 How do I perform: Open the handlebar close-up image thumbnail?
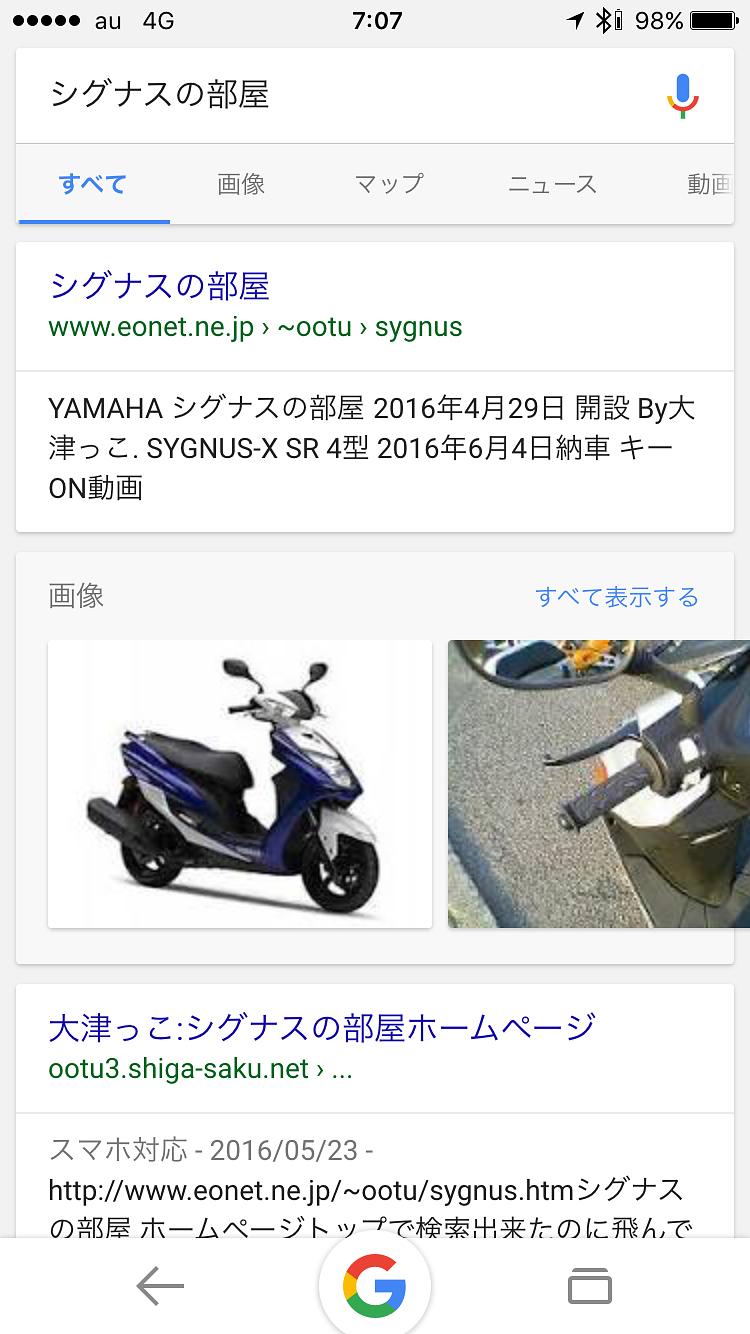click(598, 784)
